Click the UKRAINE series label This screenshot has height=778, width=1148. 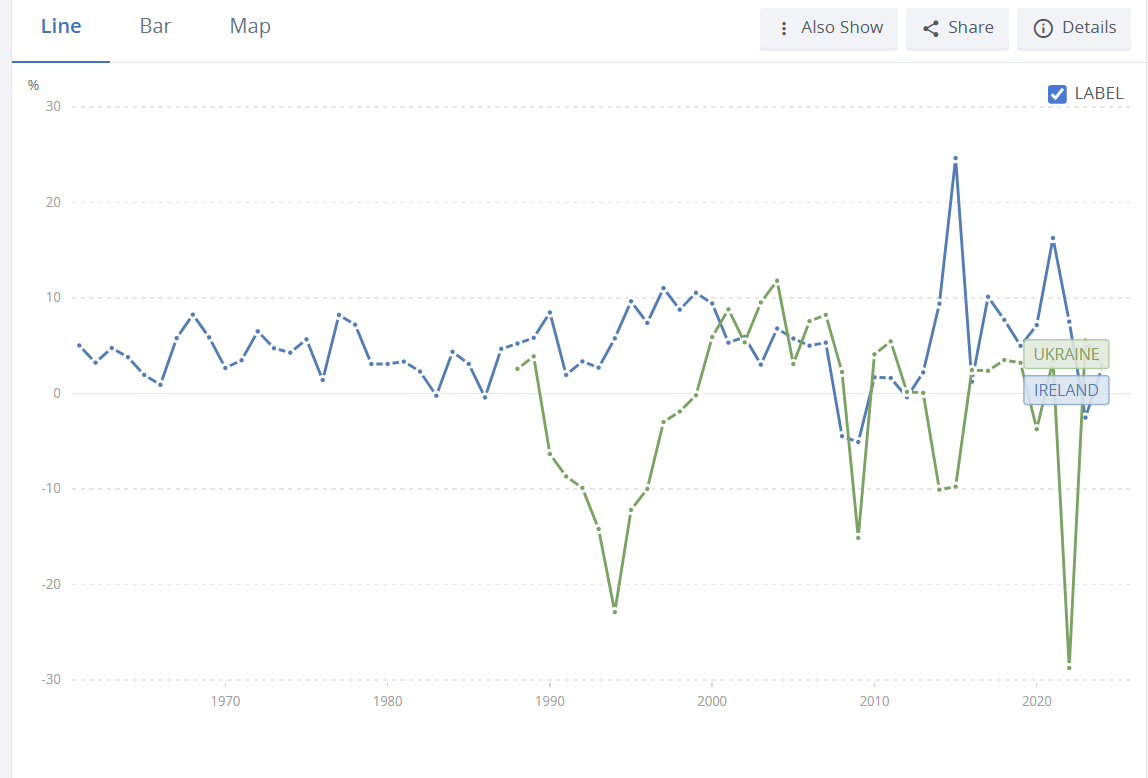point(1066,355)
